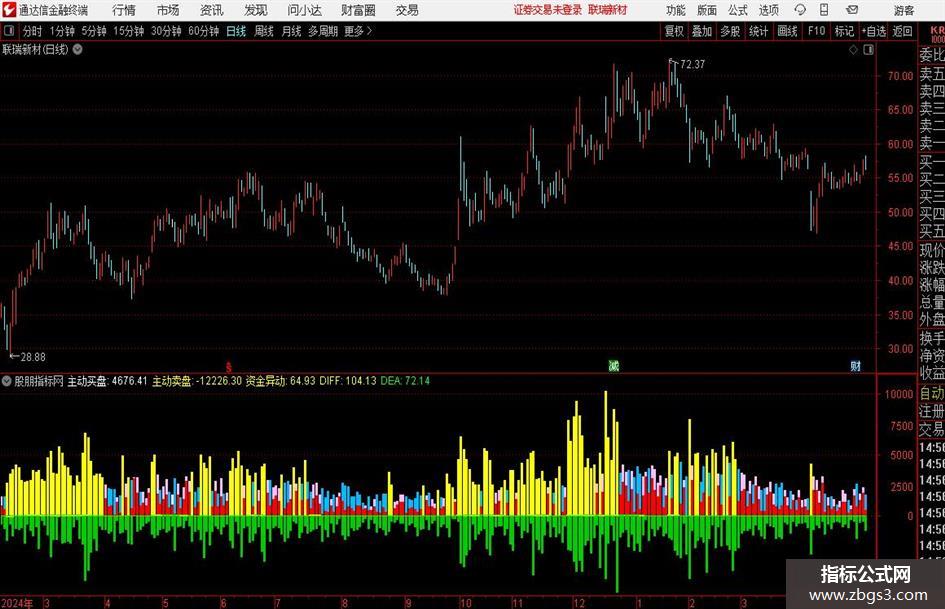945x609 pixels.
Task: Click the DEA: 72.14 readout
Action: (405, 381)
